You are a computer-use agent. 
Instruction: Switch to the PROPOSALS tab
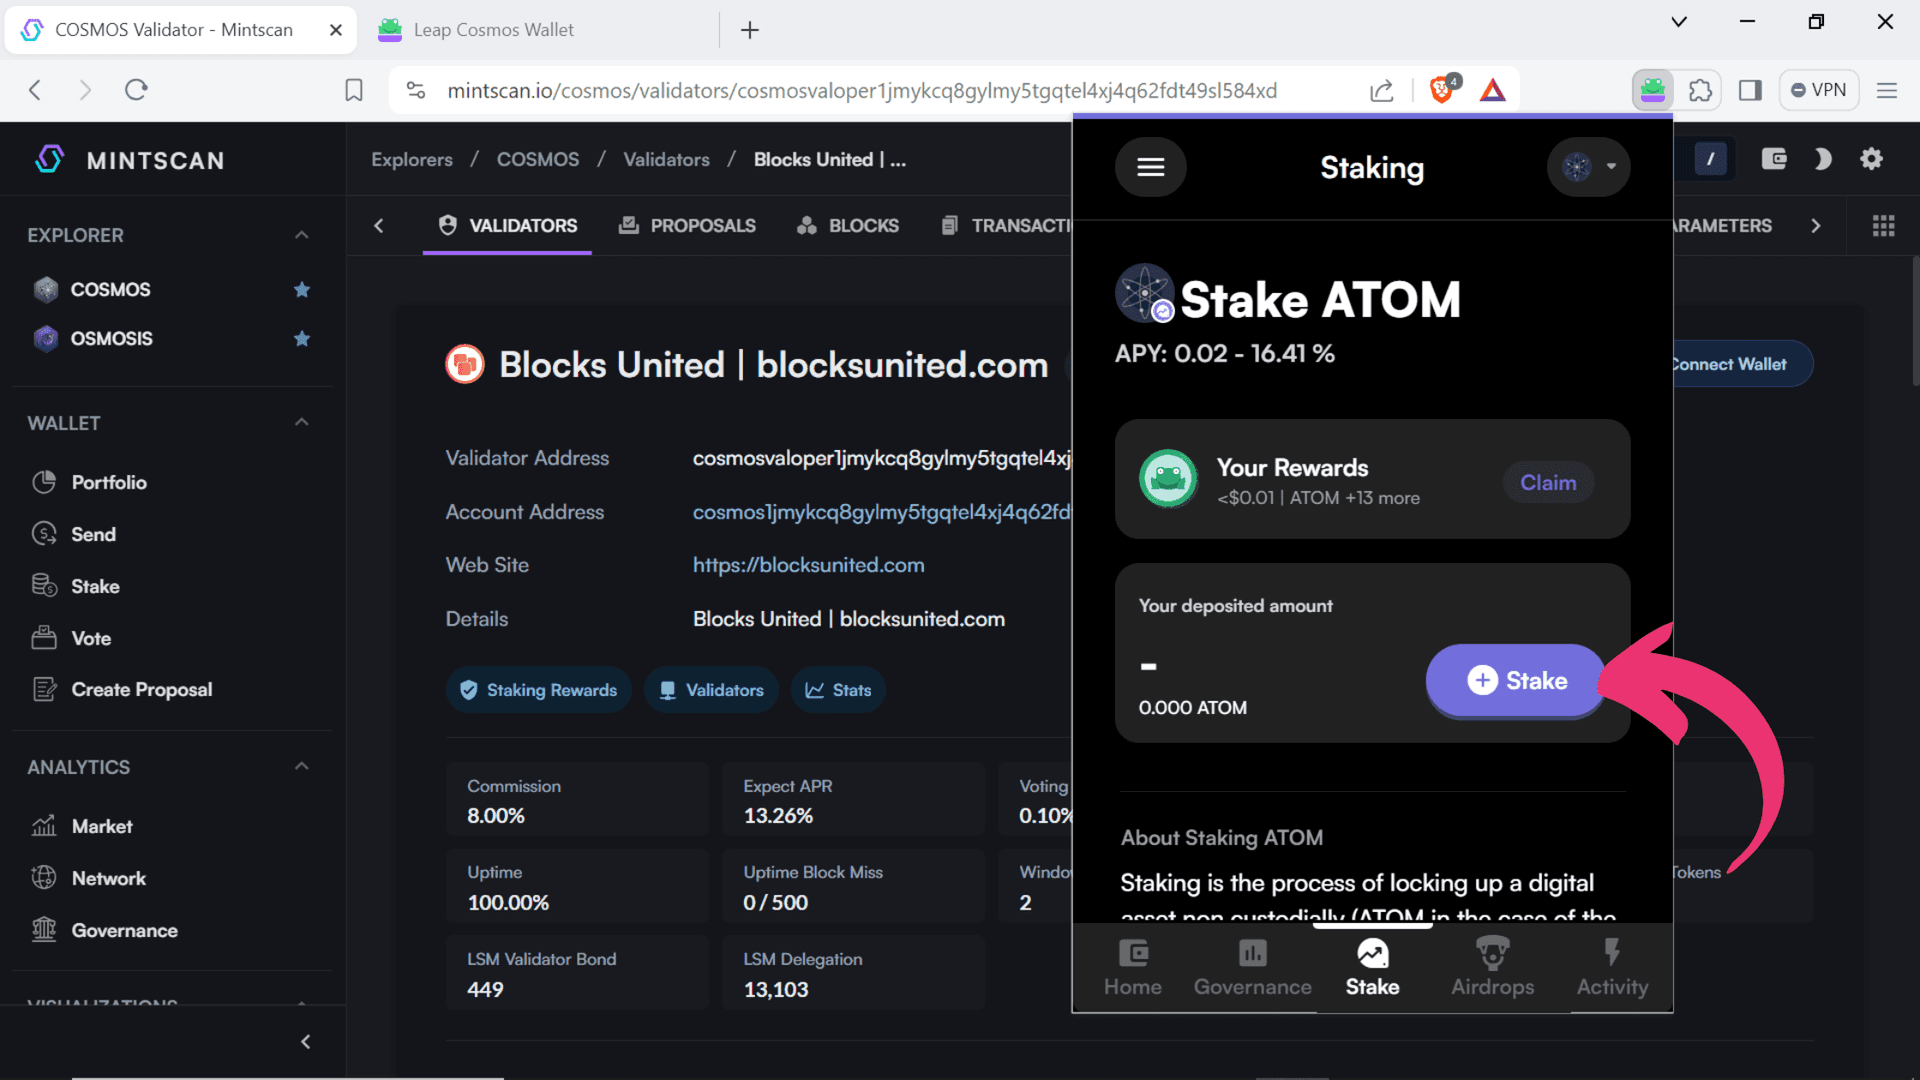pos(687,226)
